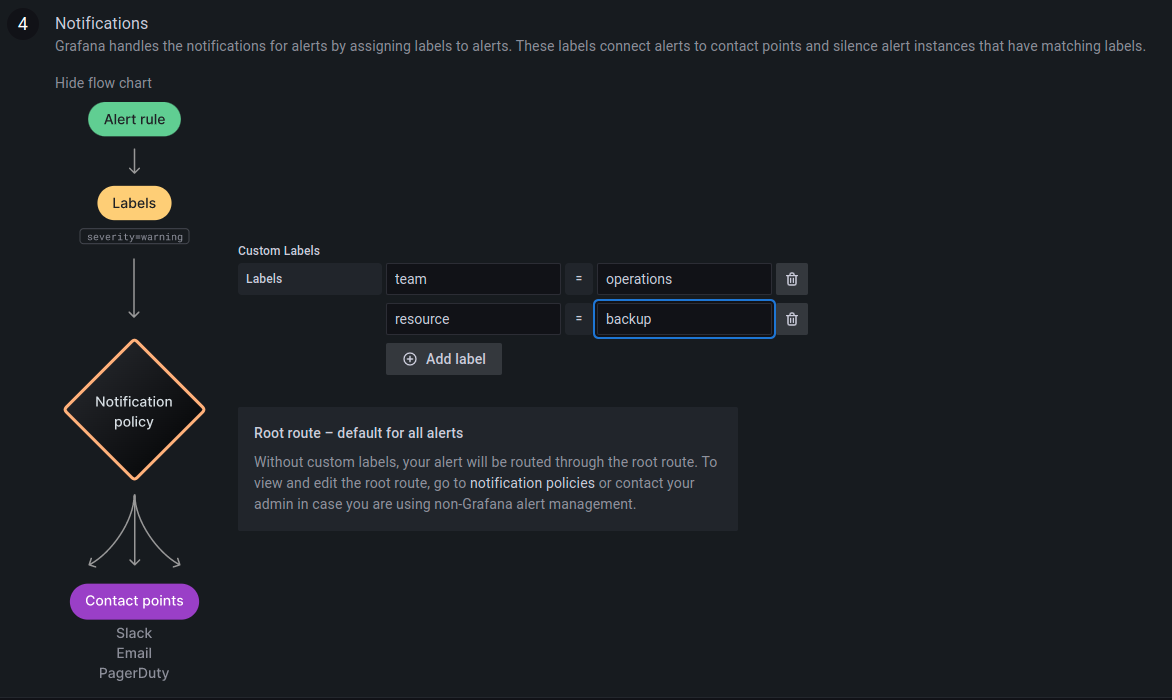
Task: Click the plus icon on Add label
Action: tap(410, 359)
